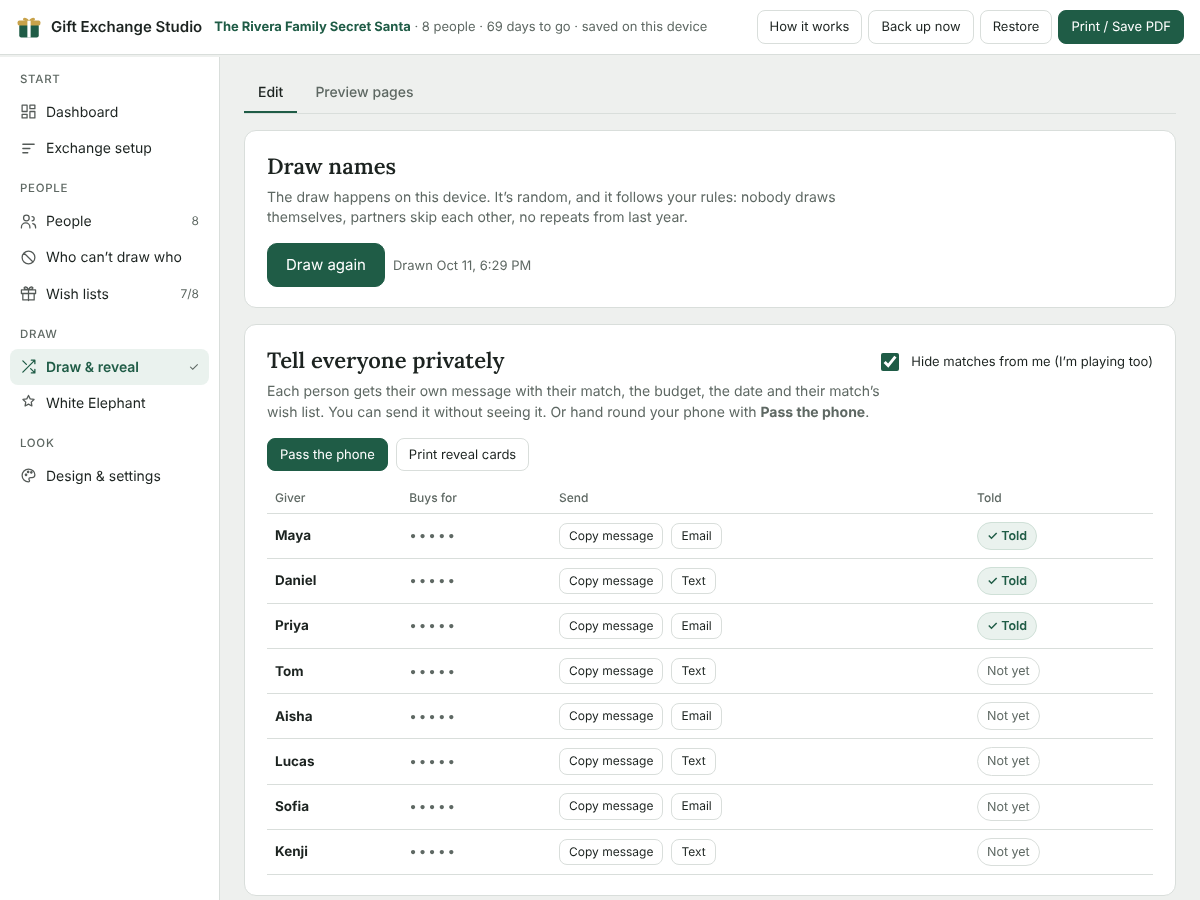Click the Design & settings palette icon
This screenshot has width=1200, height=900.
pos(28,476)
